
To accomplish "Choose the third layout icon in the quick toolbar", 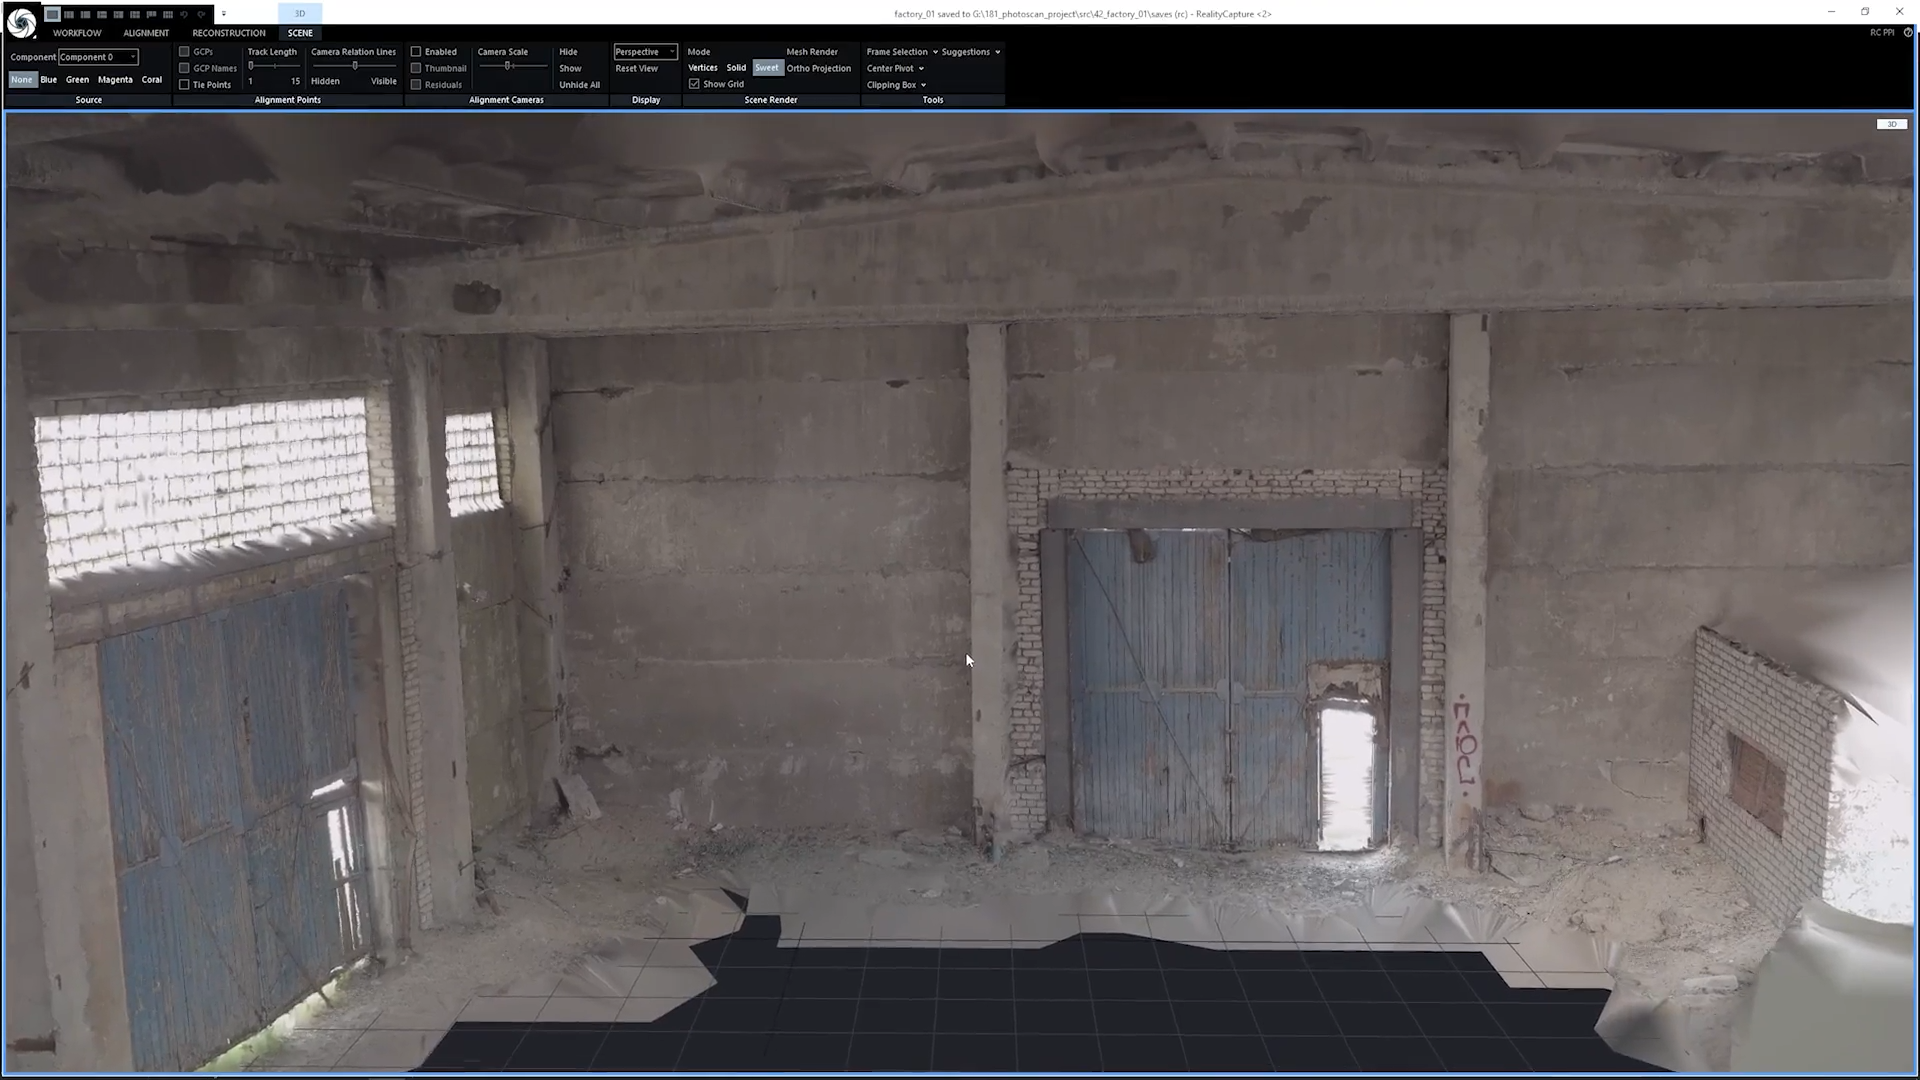I will (85, 14).
